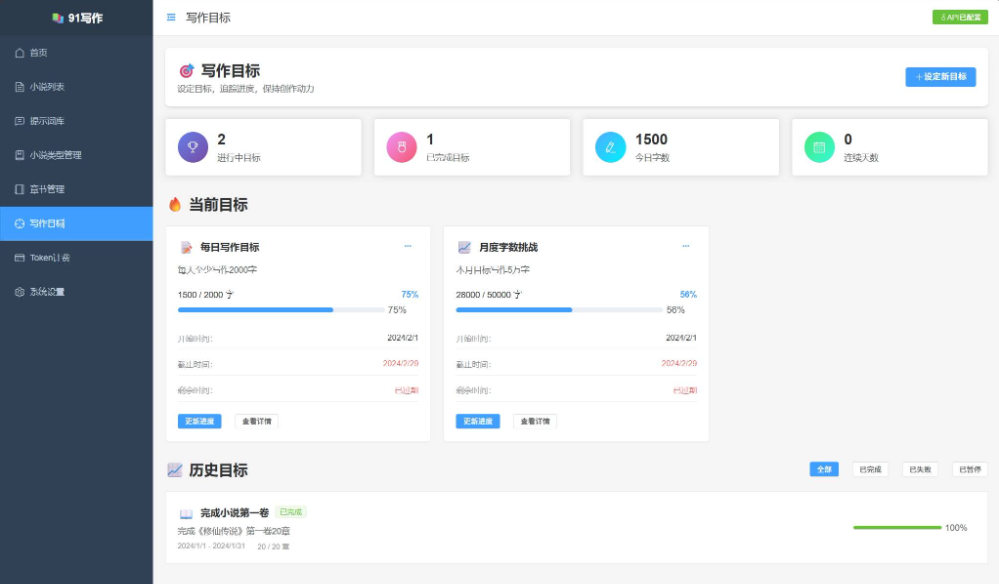The width and height of the screenshot is (999, 584).
Task: Click the sidebar collapse hamburger icon
Action: pos(171,17)
